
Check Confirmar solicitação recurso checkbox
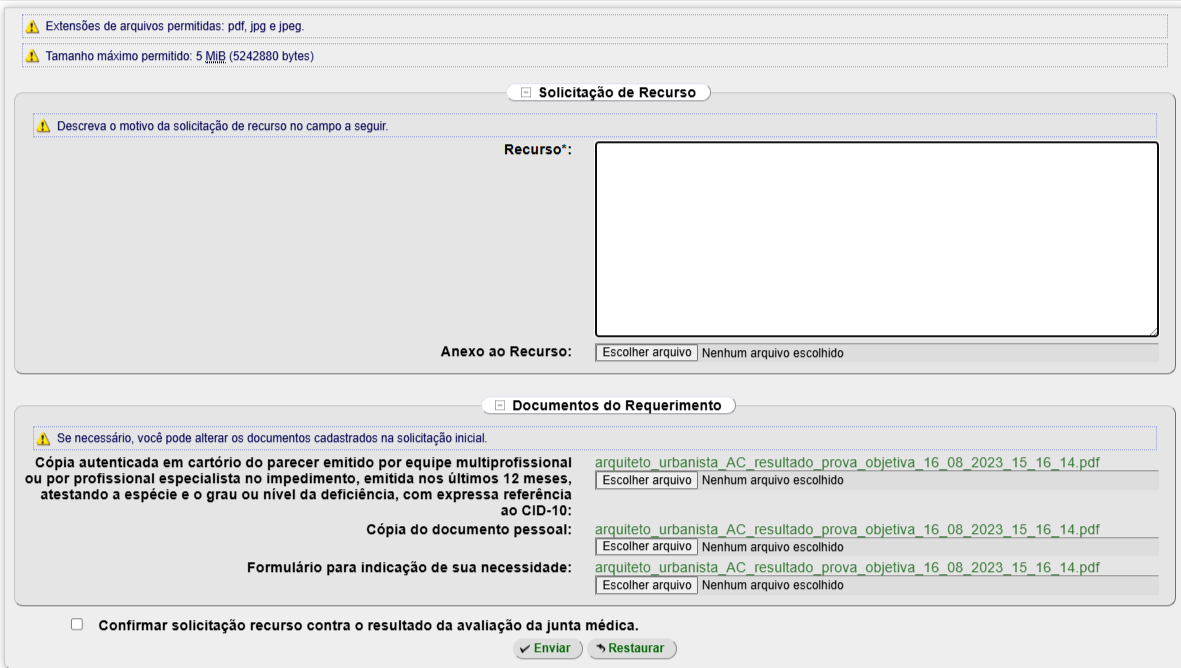click(x=77, y=624)
